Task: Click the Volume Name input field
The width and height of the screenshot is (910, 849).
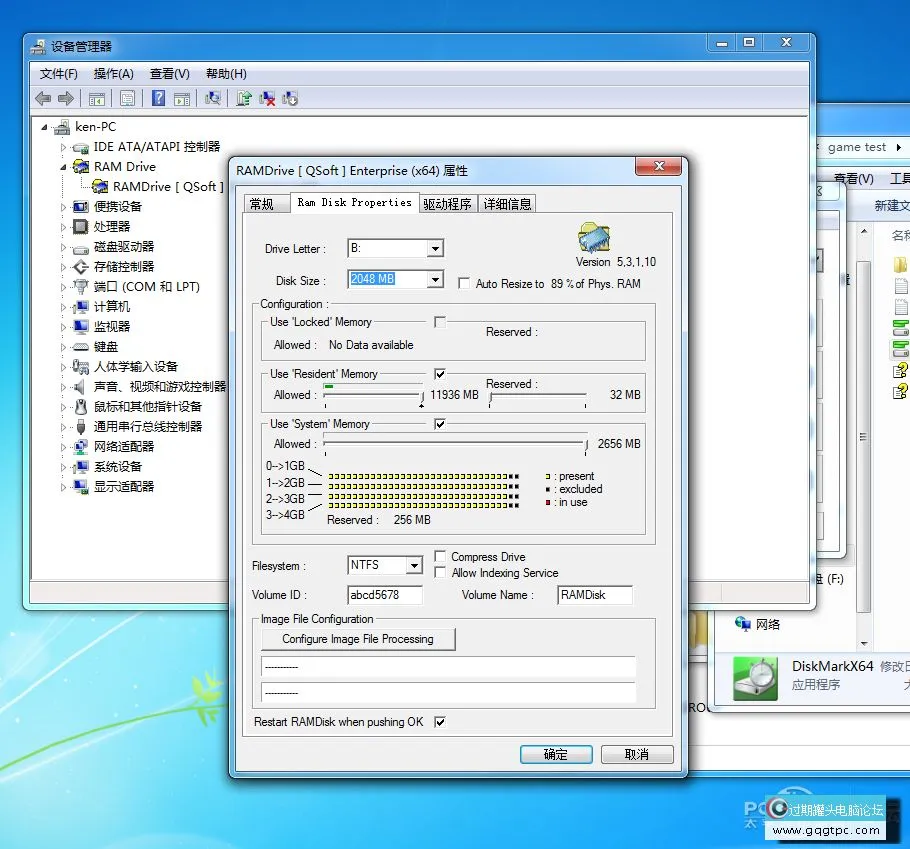Action: click(x=595, y=595)
